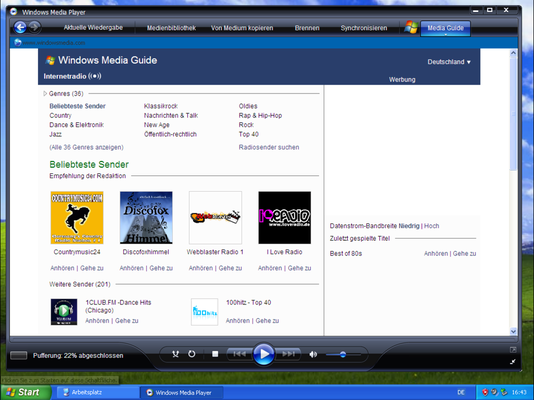Image resolution: width=534 pixels, height=400 pixels.
Task: Open the Öffentlich-rechtlich genre link
Action: click(x=170, y=134)
